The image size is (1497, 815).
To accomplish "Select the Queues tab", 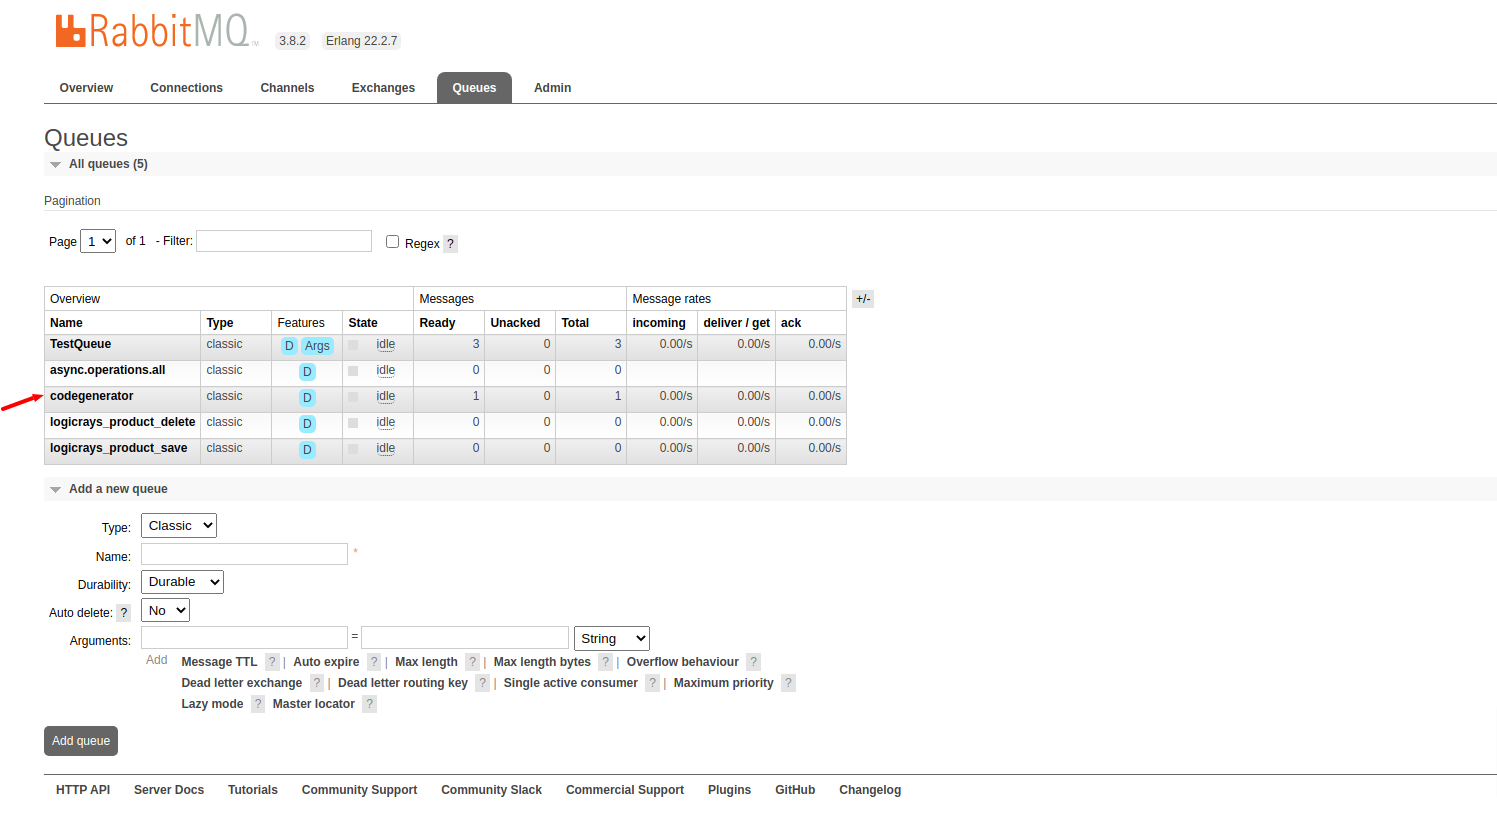I will click(474, 88).
